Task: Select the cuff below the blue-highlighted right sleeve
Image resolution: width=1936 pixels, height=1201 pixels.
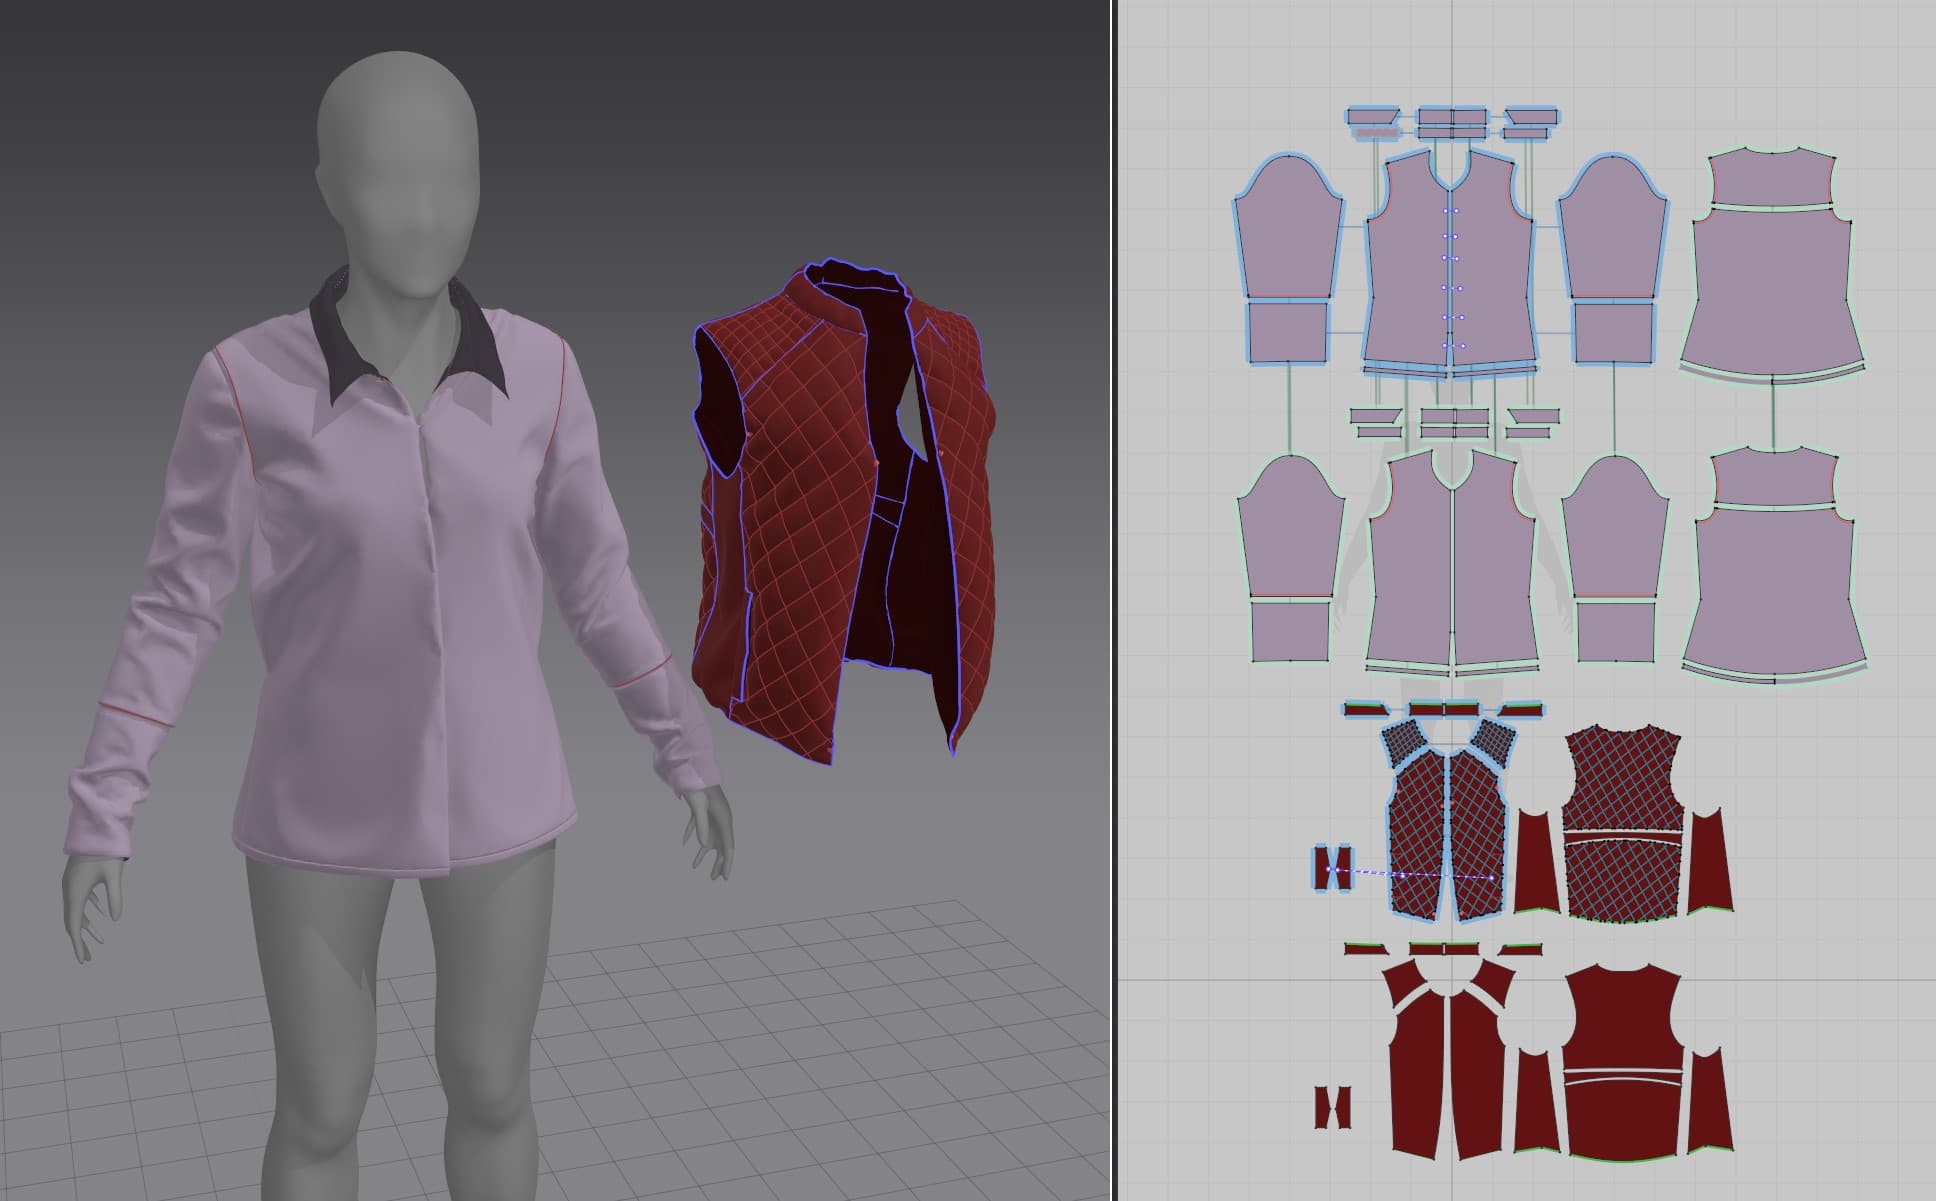Action: (1613, 332)
